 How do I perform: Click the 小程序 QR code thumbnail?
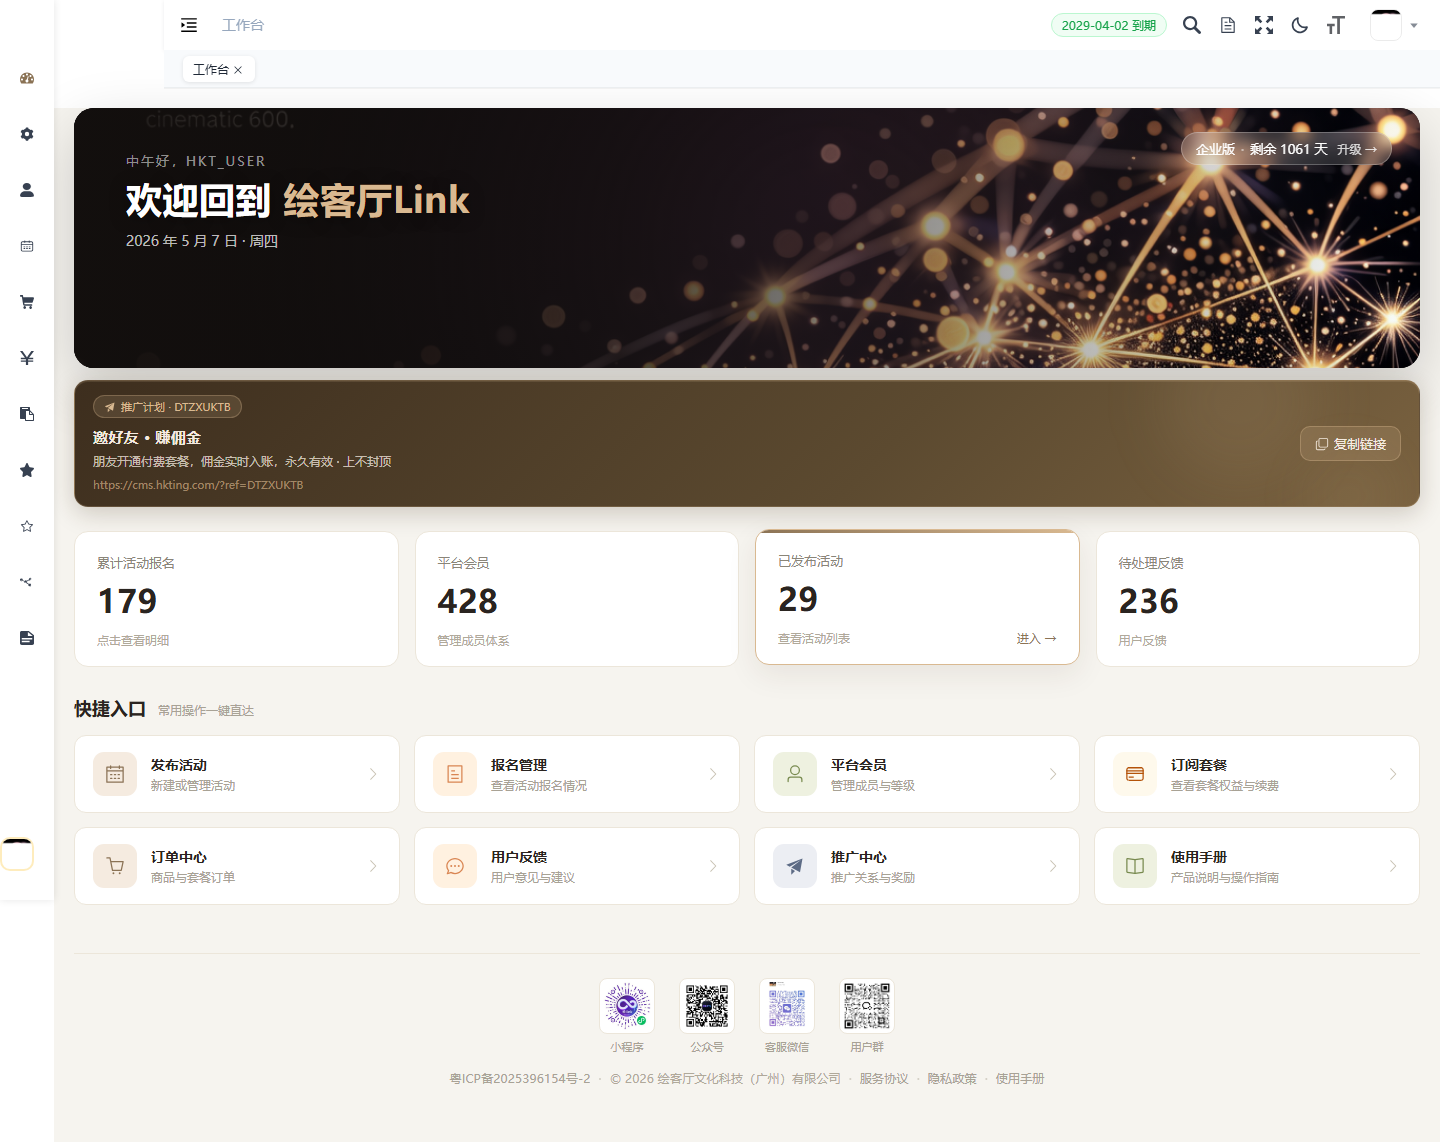[x=627, y=1006]
